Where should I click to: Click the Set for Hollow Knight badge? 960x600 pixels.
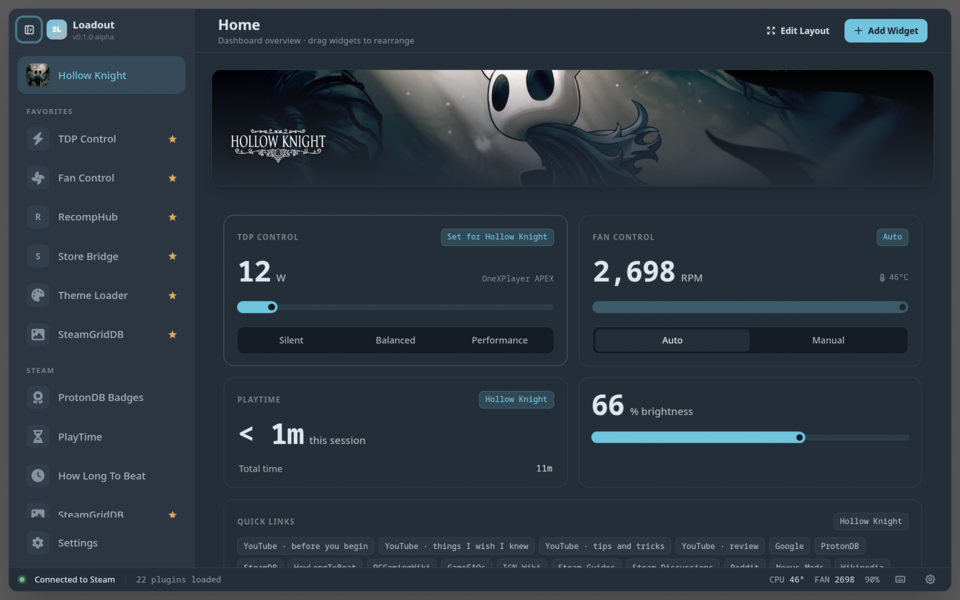497,237
